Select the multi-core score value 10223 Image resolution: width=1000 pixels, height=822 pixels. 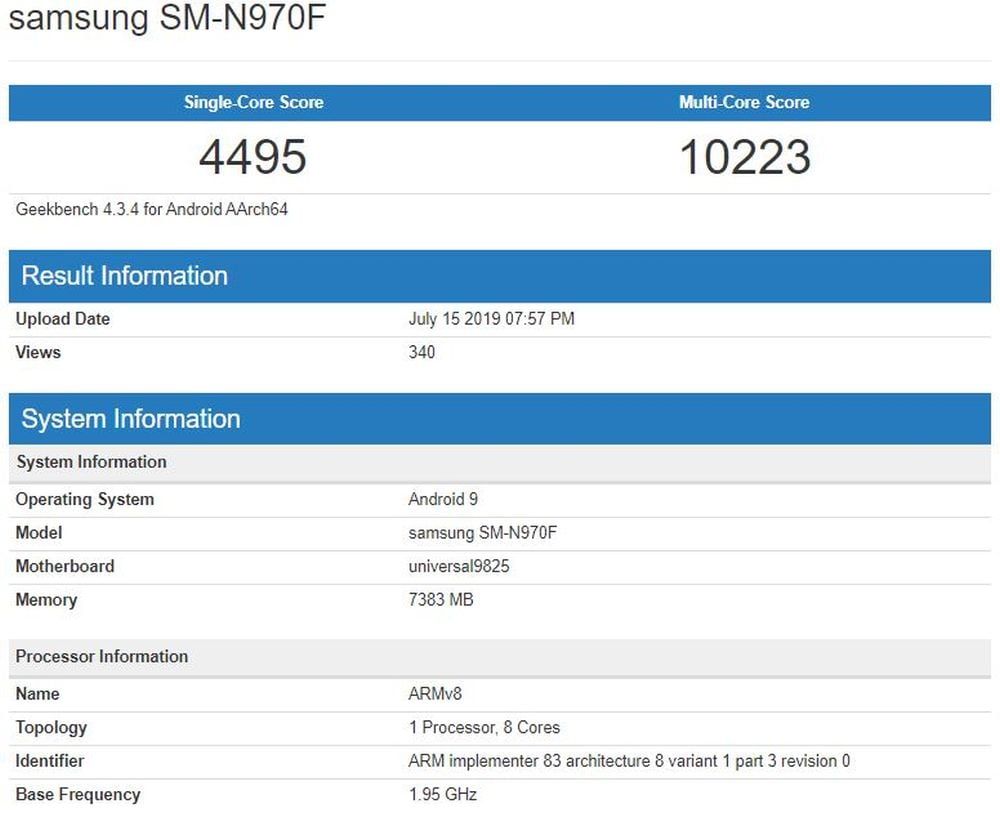click(x=744, y=157)
